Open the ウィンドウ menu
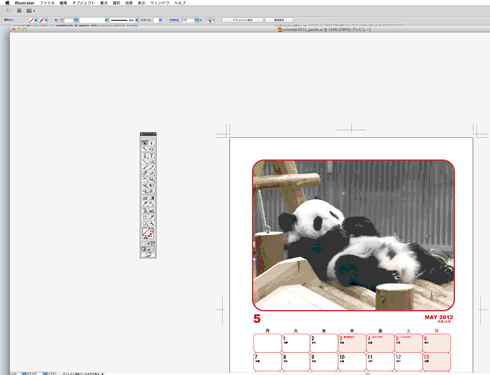 pyautogui.click(x=159, y=3)
